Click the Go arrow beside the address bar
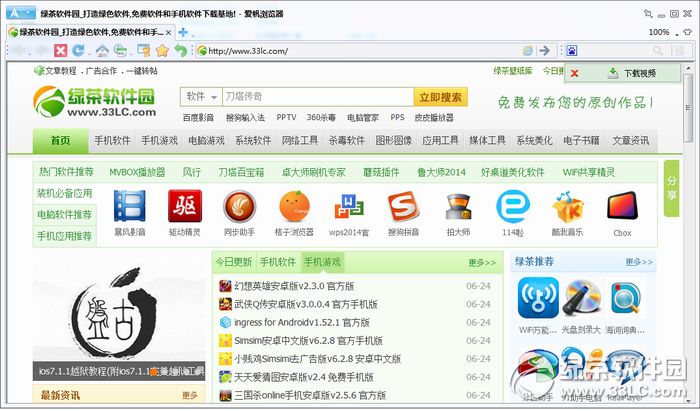700x411 pixels. tap(544, 50)
